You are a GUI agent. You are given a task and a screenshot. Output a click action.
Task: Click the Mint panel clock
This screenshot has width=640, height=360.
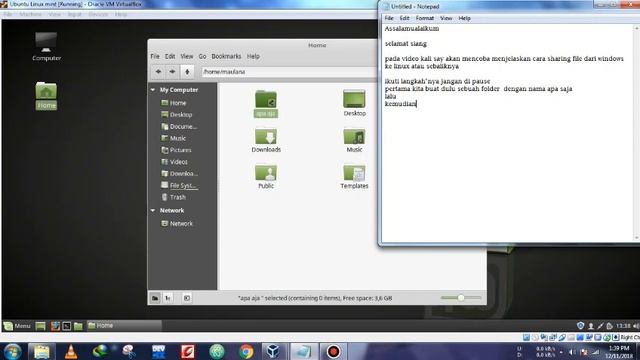pyautogui.click(x=623, y=326)
